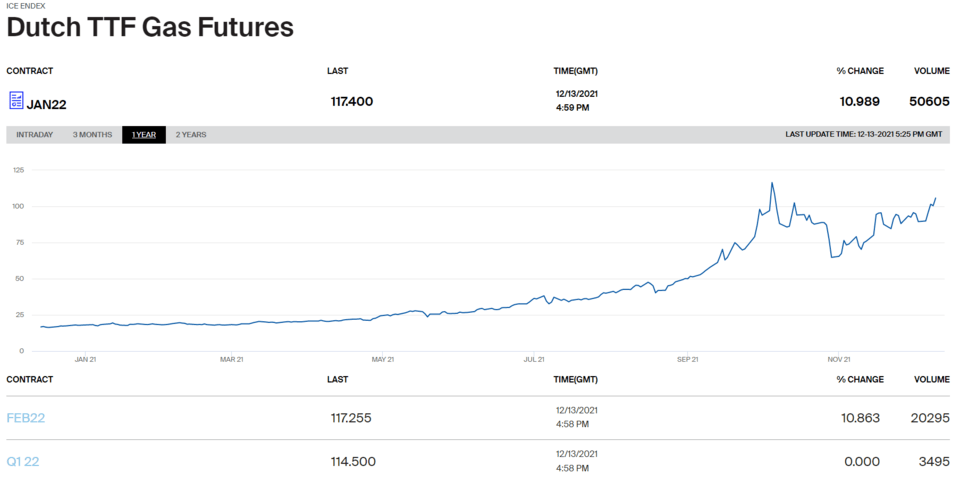
Task: Click the Last Update Time text
Action: (864, 134)
